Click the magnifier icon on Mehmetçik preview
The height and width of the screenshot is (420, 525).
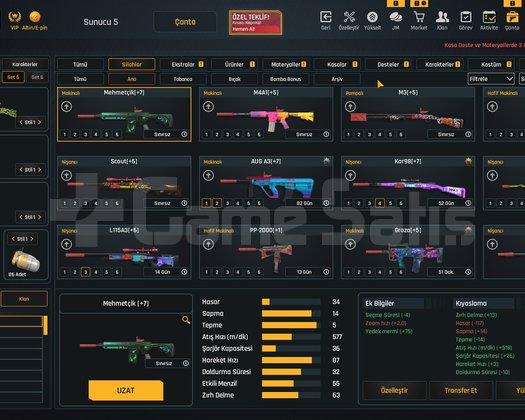tap(186, 320)
